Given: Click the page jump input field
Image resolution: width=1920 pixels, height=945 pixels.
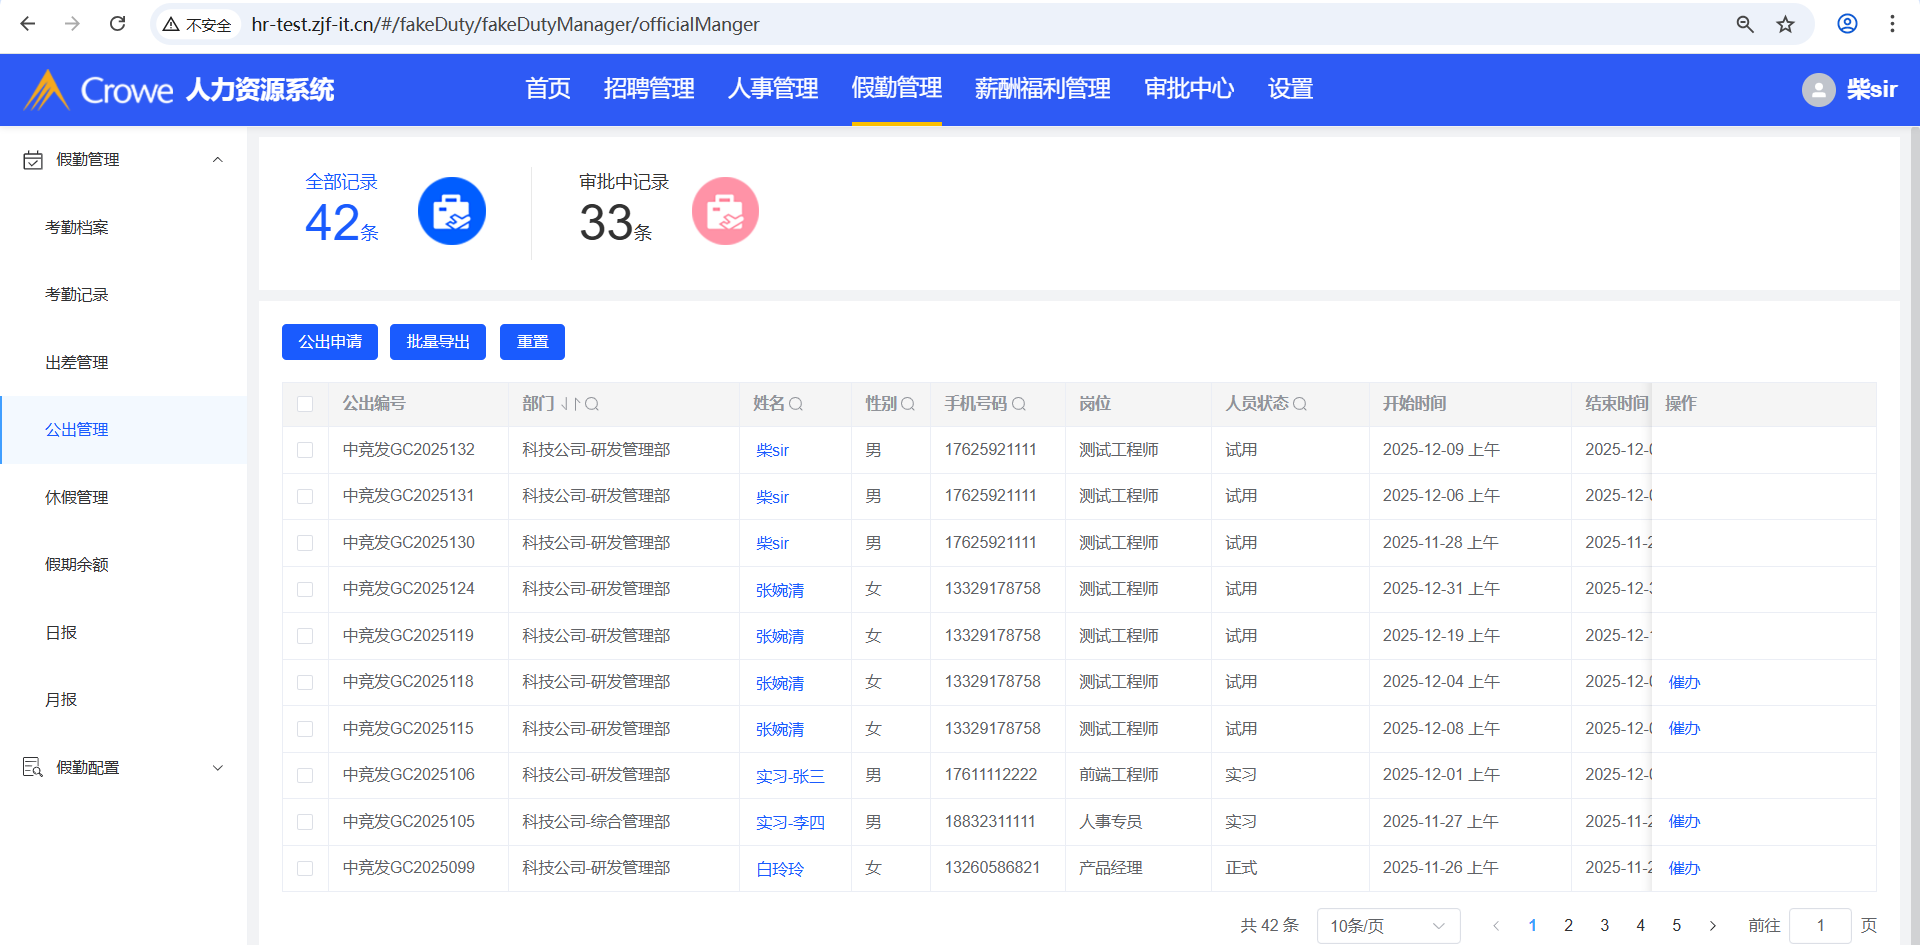Looking at the screenshot, I should (1819, 926).
